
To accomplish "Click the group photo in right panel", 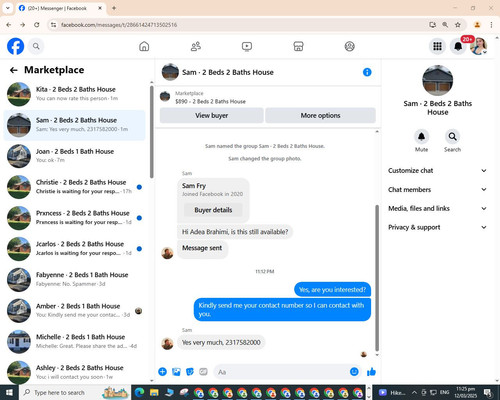I will click(437, 80).
